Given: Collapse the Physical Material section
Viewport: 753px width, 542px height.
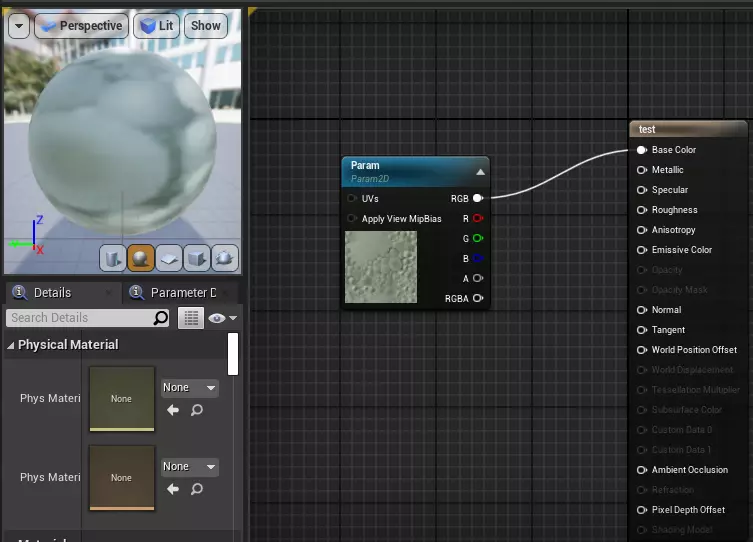Looking at the screenshot, I should click(11, 345).
